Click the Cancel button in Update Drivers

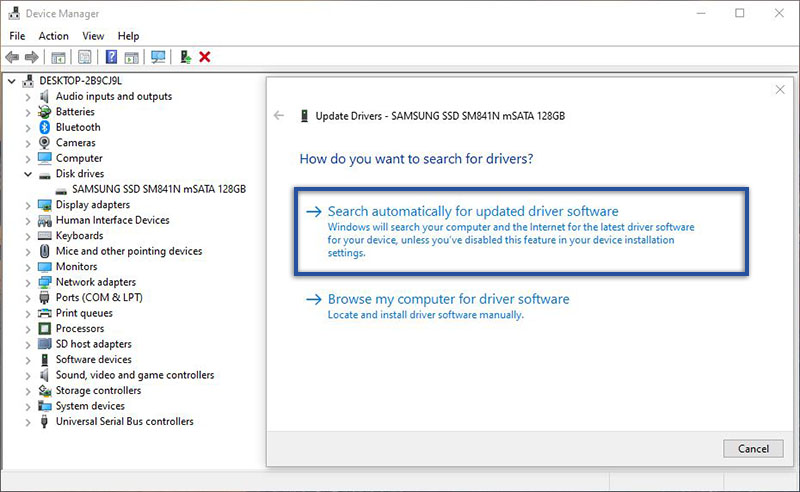point(753,449)
